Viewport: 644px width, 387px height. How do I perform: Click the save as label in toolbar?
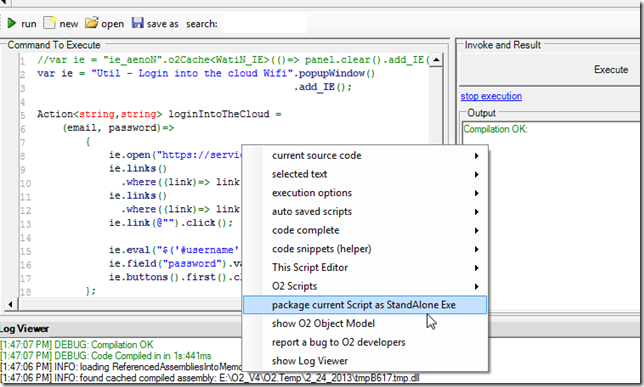(163, 24)
